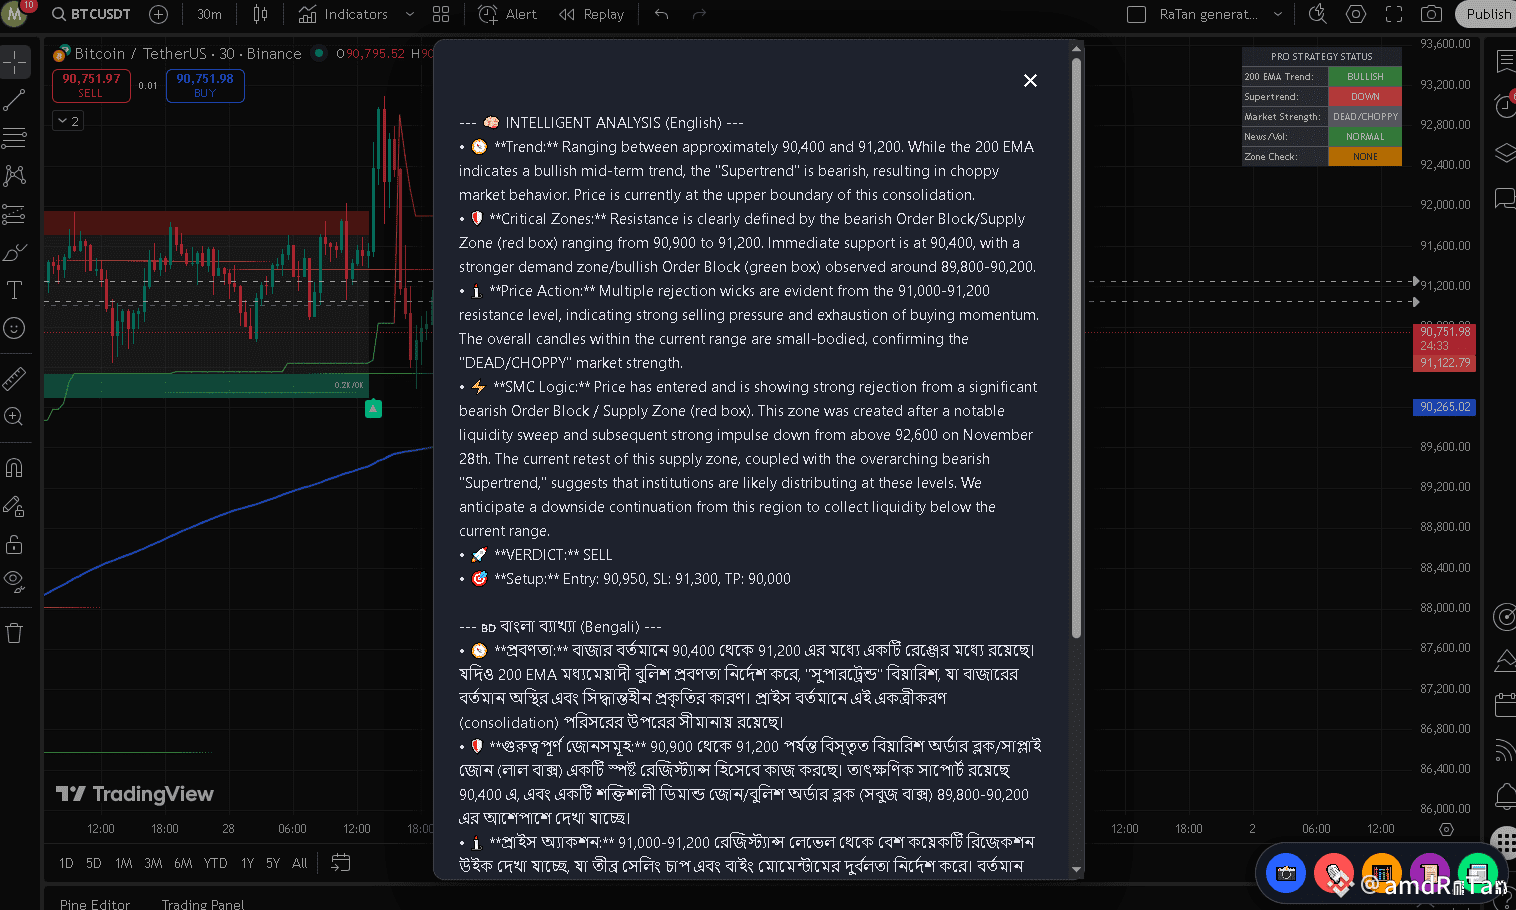Select the 5D date range
1516x910 pixels.
[x=94, y=863]
